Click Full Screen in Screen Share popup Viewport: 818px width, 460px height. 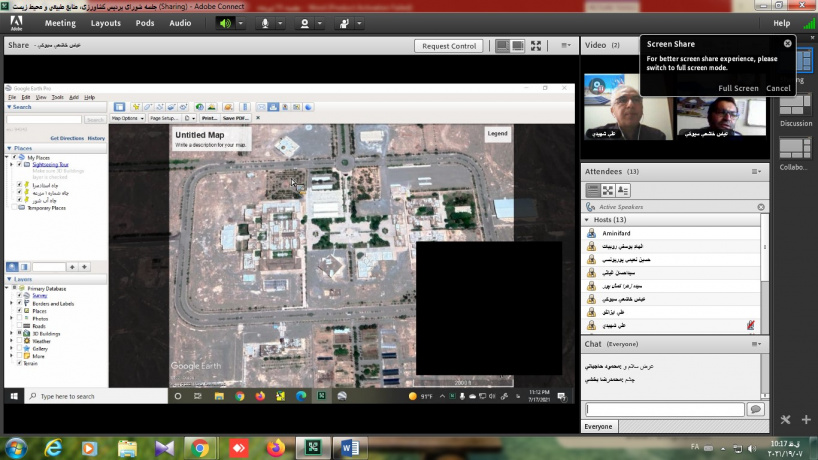[x=738, y=88]
